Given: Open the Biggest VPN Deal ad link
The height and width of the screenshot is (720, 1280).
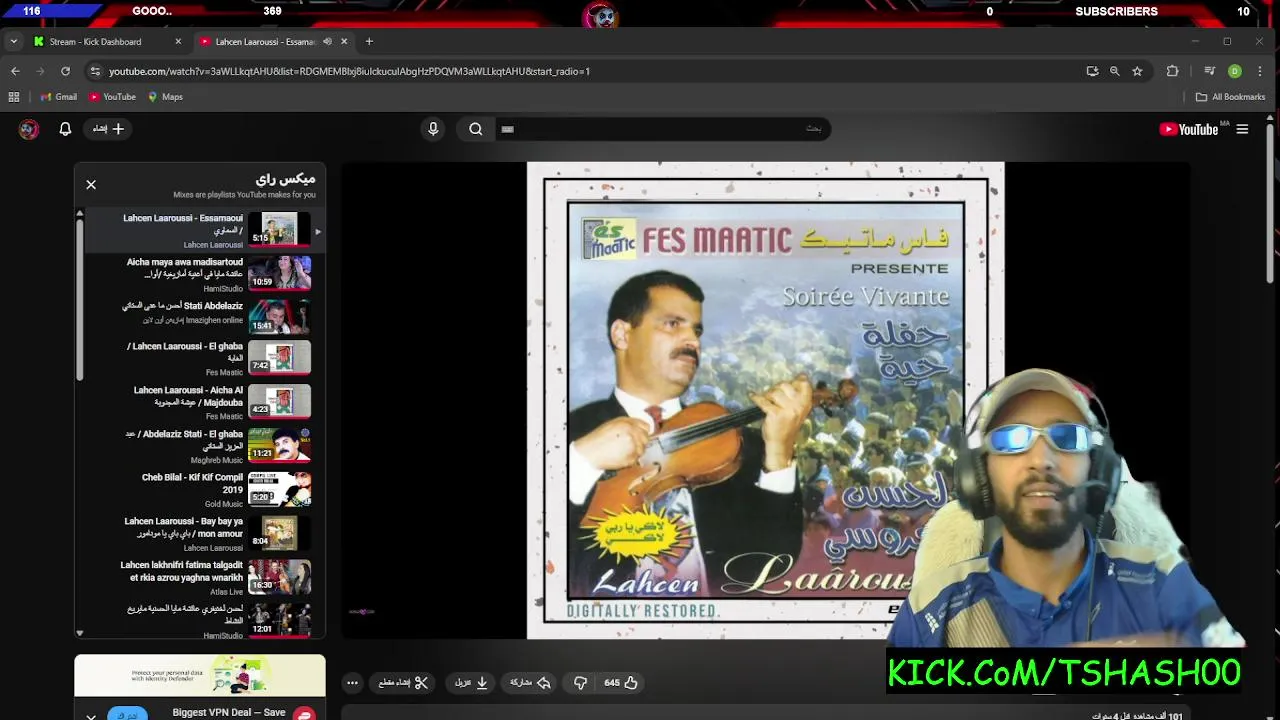Looking at the screenshot, I should 228,713.
